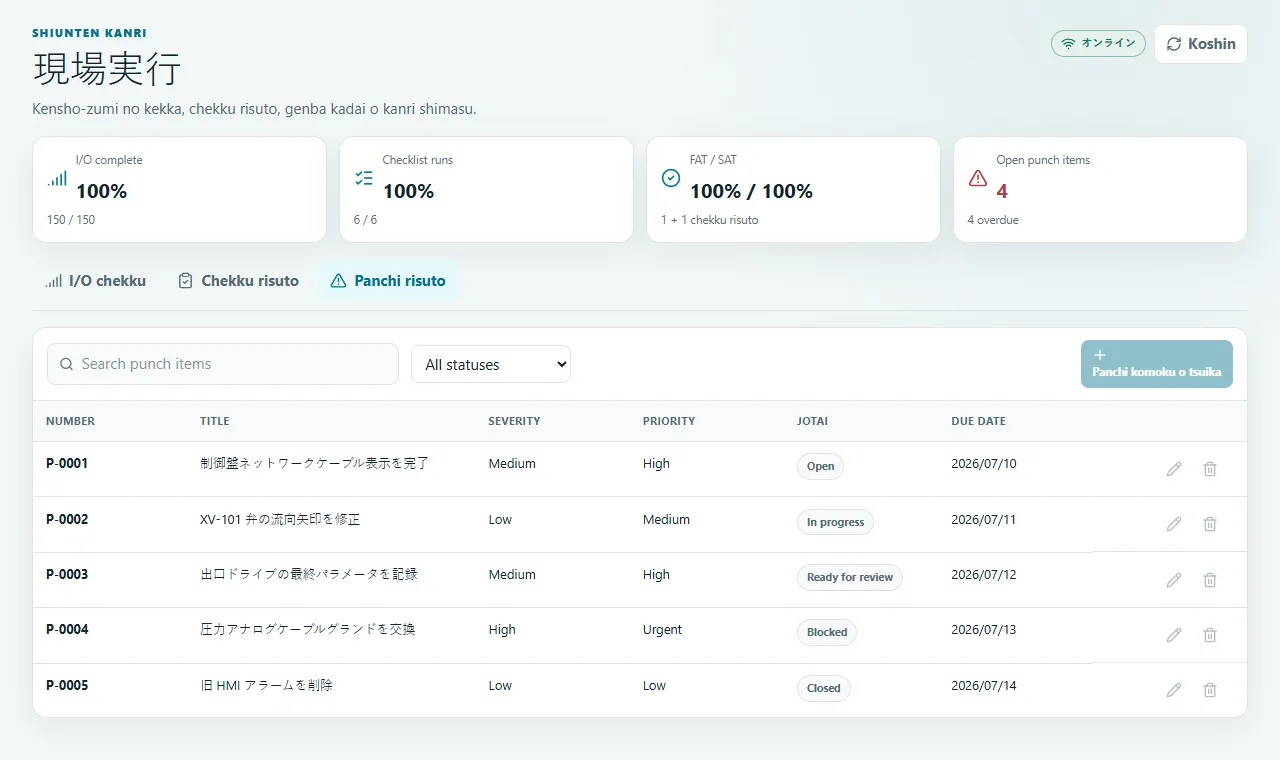The width and height of the screenshot is (1280, 760).
Task: Click the Checklist runs list icon
Action: pos(364,178)
